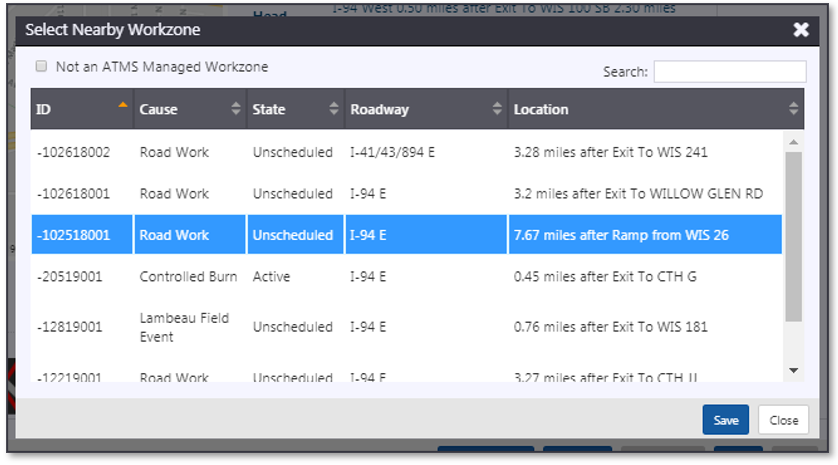Image resolution: width=838 pixels, height=465 pixels.
Task: Click location 3.2 miles after WILLOW GLEN RD
Action: (638, 193)
